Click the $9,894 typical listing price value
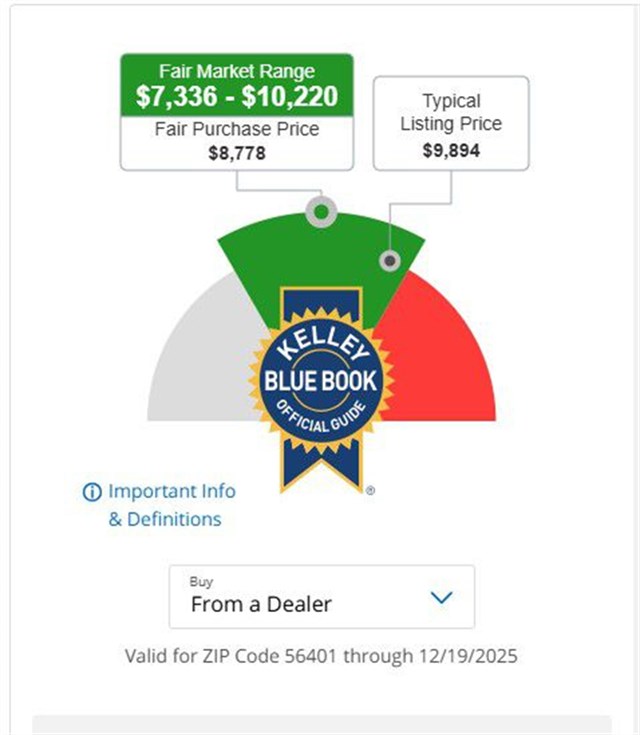 [451, 149]
